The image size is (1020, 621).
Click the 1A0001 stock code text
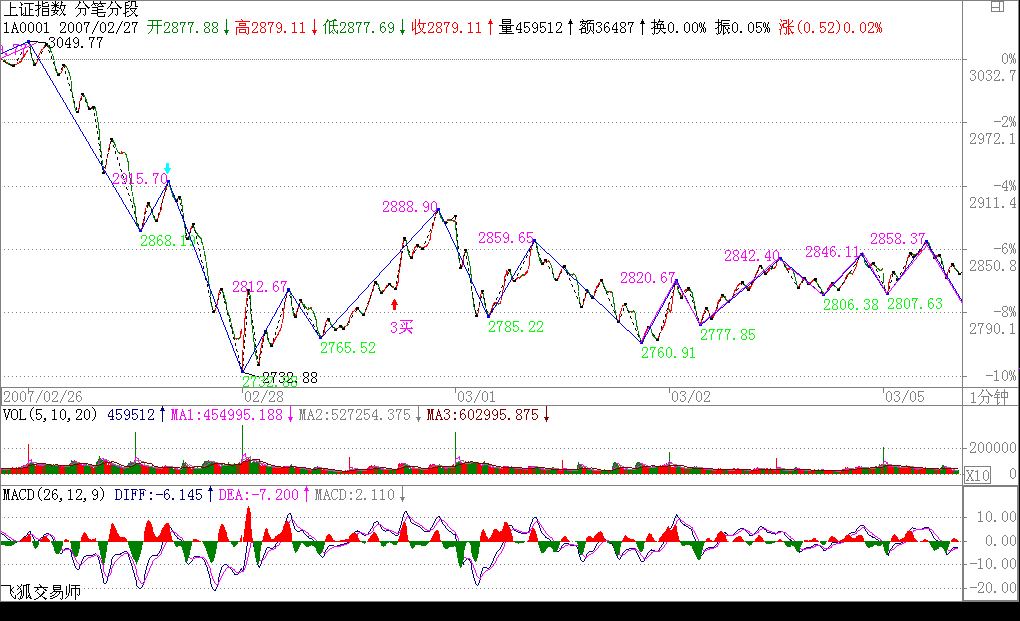[26, 27]
